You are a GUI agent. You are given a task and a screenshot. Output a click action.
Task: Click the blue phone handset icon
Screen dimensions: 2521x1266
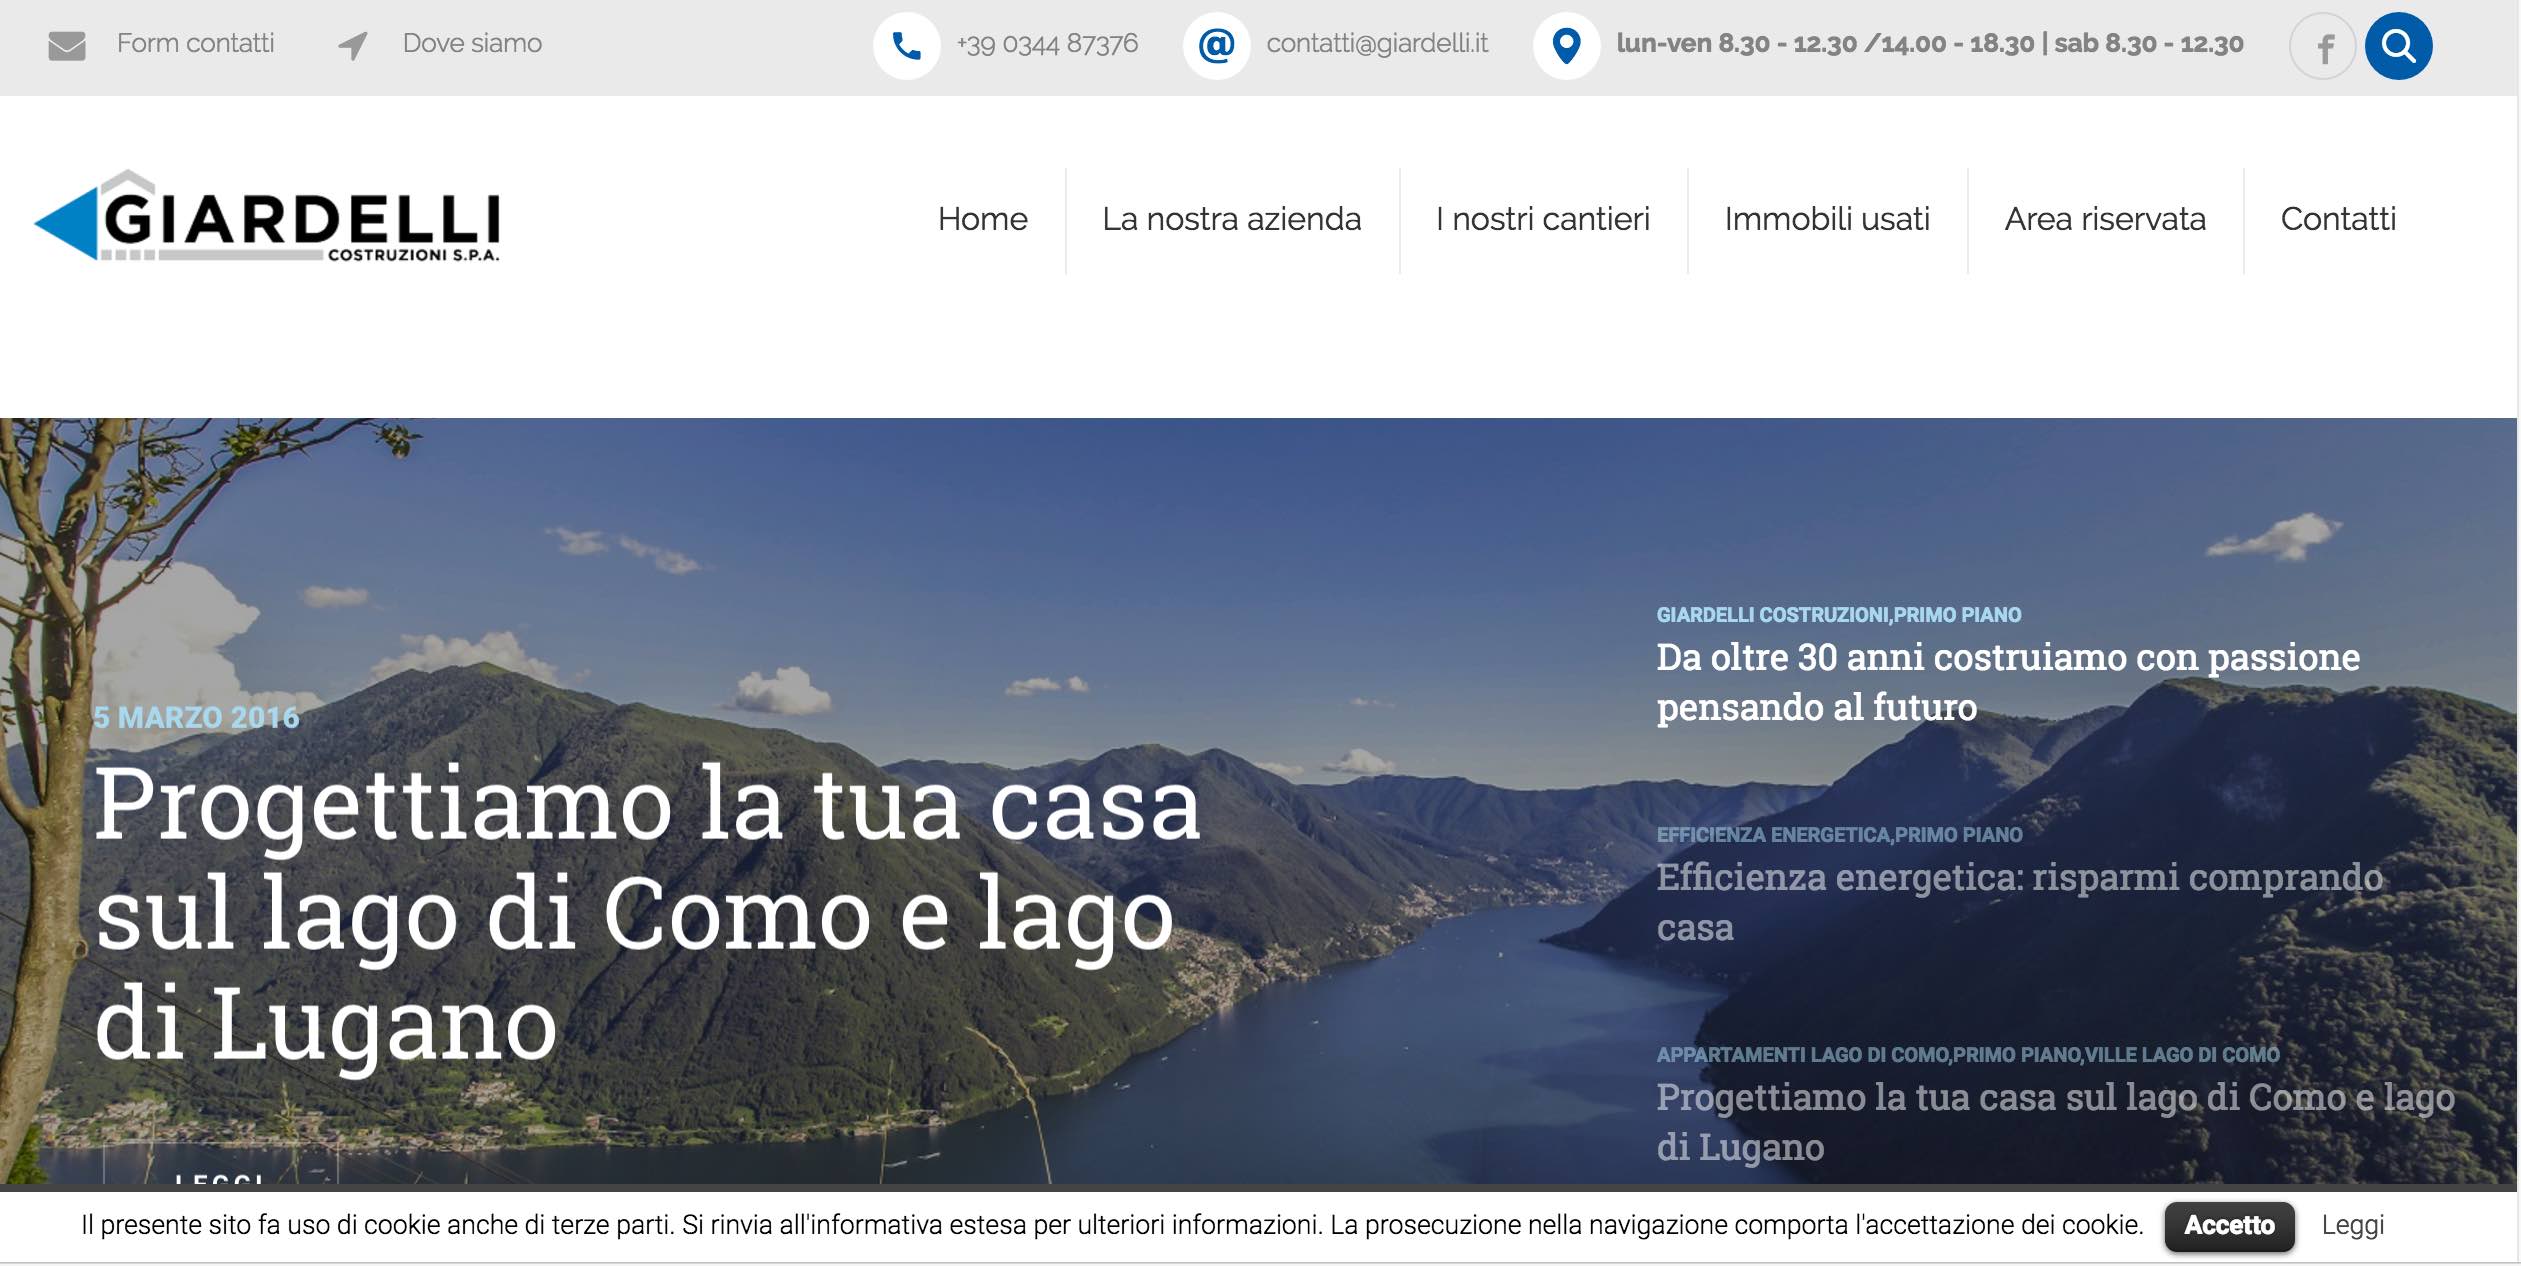pos(906,46)
